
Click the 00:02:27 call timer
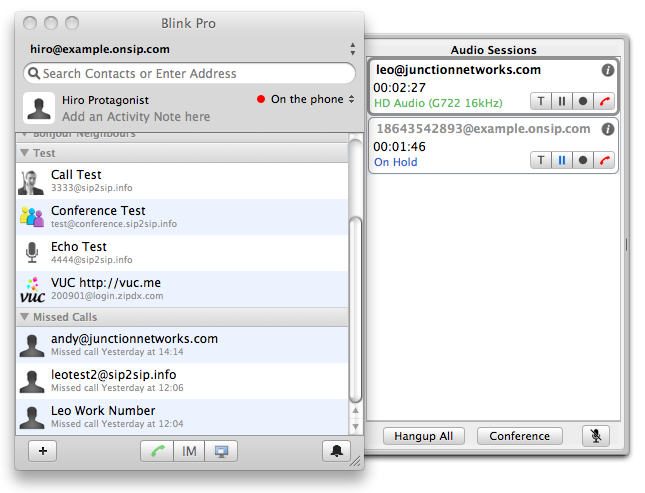pos(399,88)
